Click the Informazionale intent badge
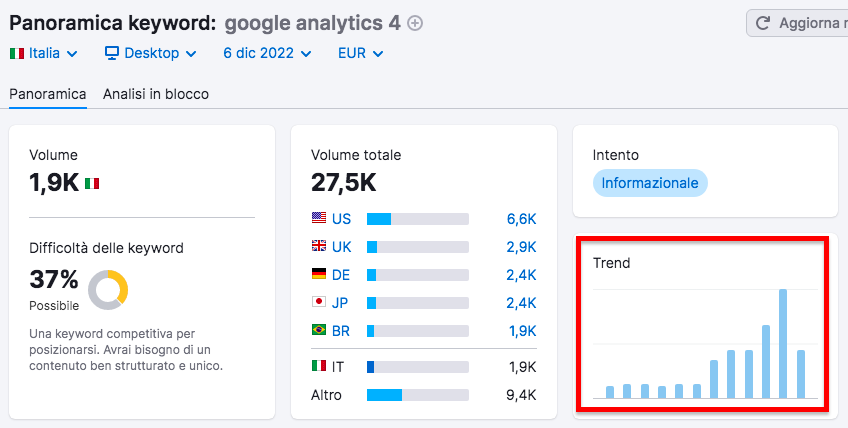The height and width of the screenshot is (428, 848). [x=650, y=183]
